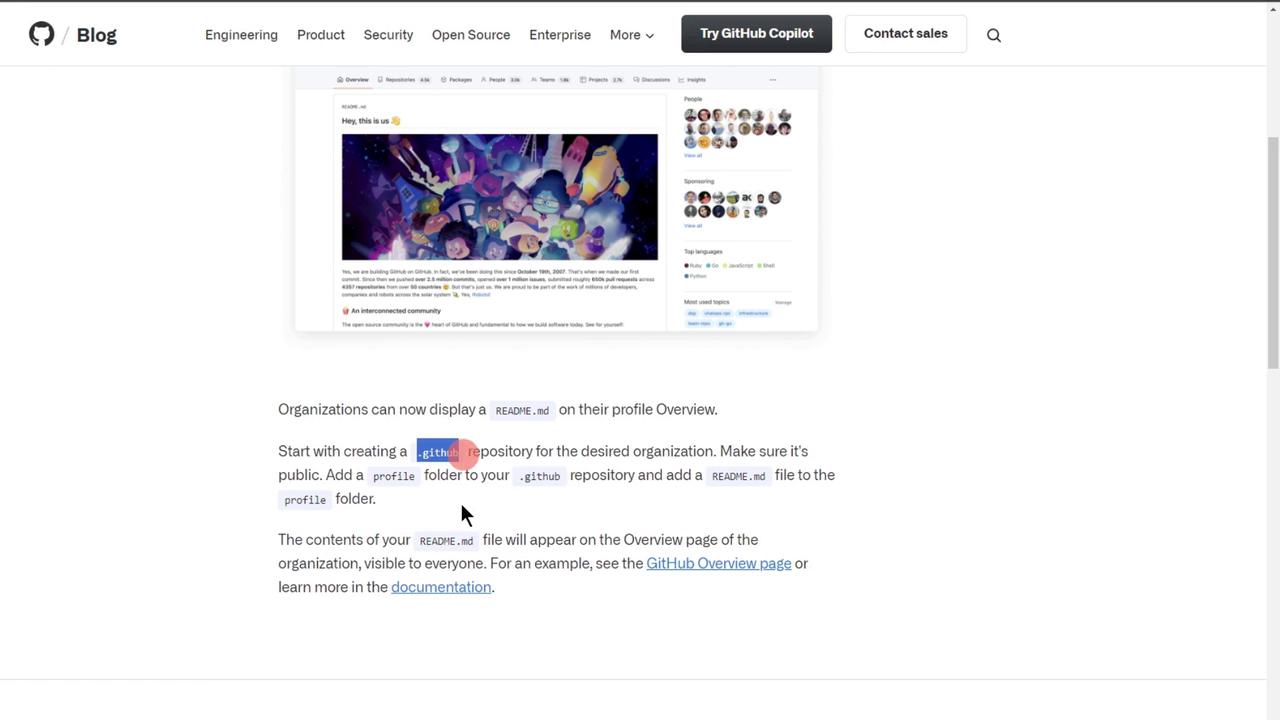Click the Try GitHub Copilot button
1280x720 pixels.
click(757, 33)
